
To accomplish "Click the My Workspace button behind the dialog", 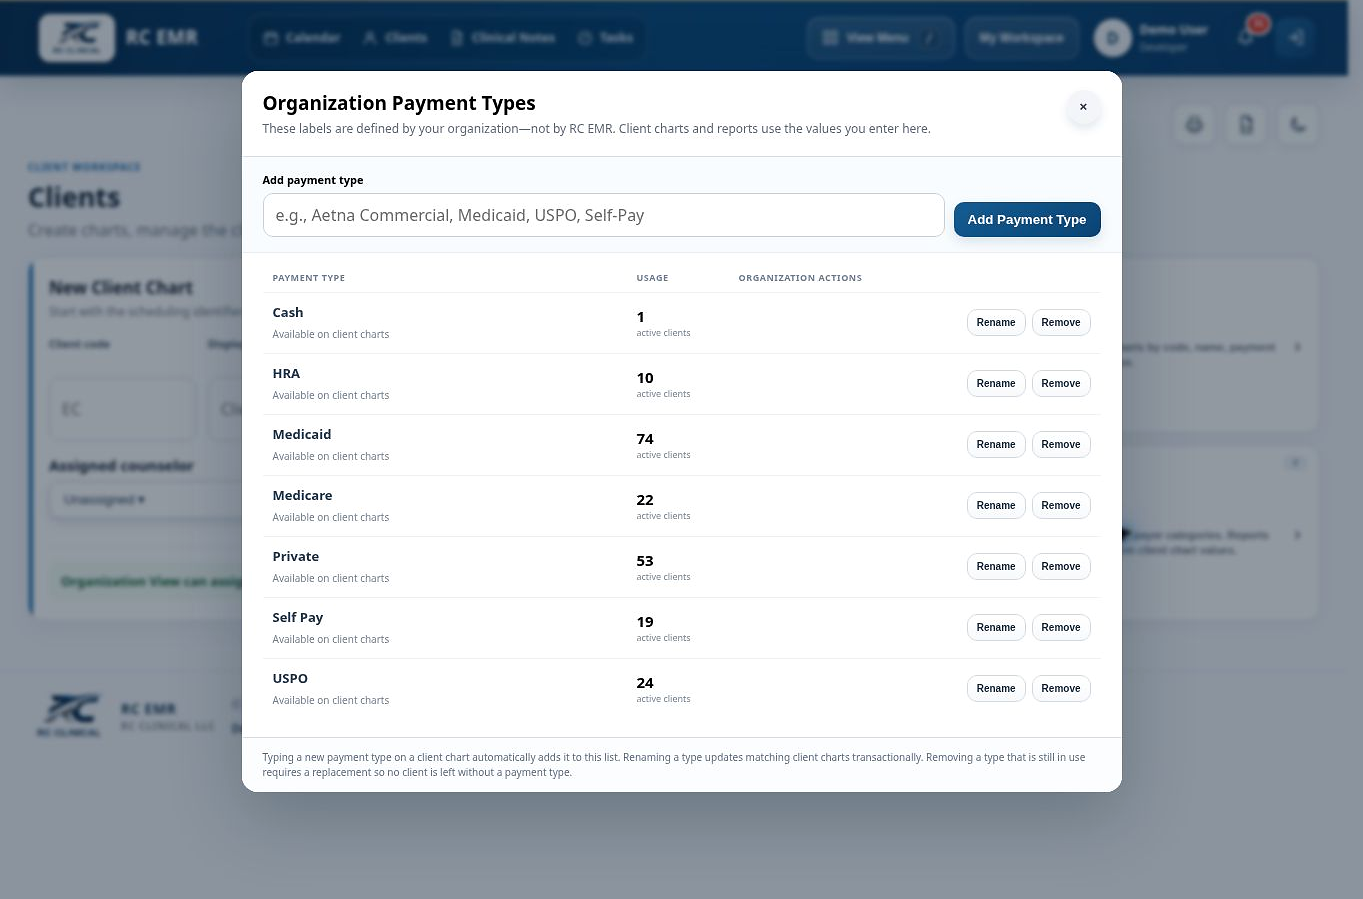I will (1021, 38).
